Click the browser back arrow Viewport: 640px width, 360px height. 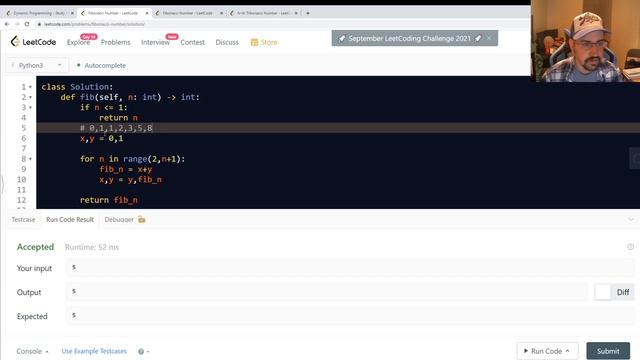coord(7,24)
